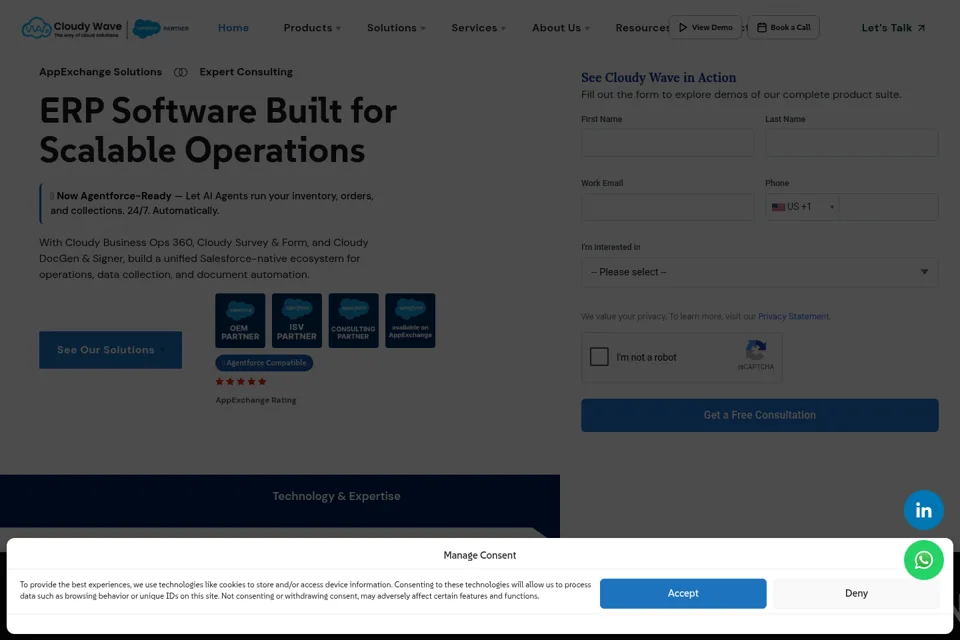Deny cookies in Manage Consent
The width and height of the screenshot is (960, 640).
[x=856, y=593]
